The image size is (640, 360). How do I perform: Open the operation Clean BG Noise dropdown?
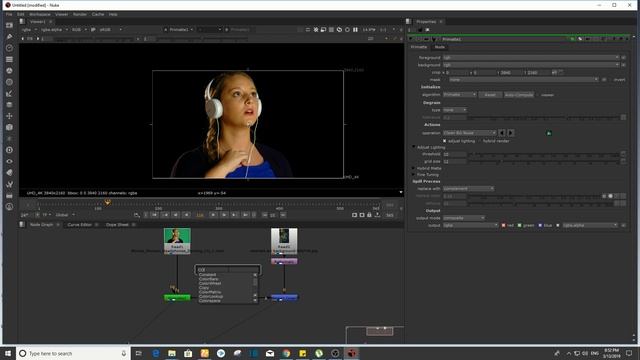coord(469,133)
